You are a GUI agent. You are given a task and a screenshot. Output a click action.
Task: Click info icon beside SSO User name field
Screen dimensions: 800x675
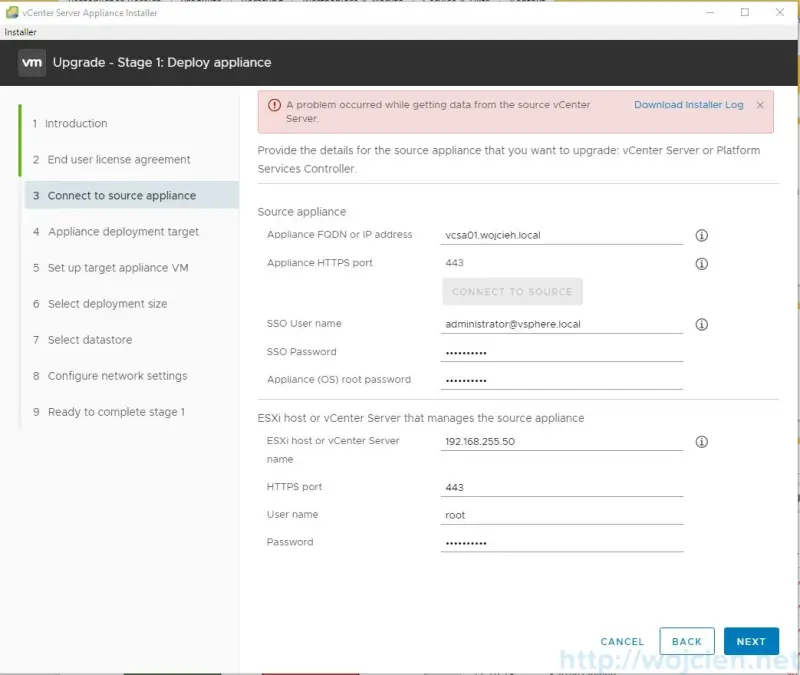click(701, 324)
